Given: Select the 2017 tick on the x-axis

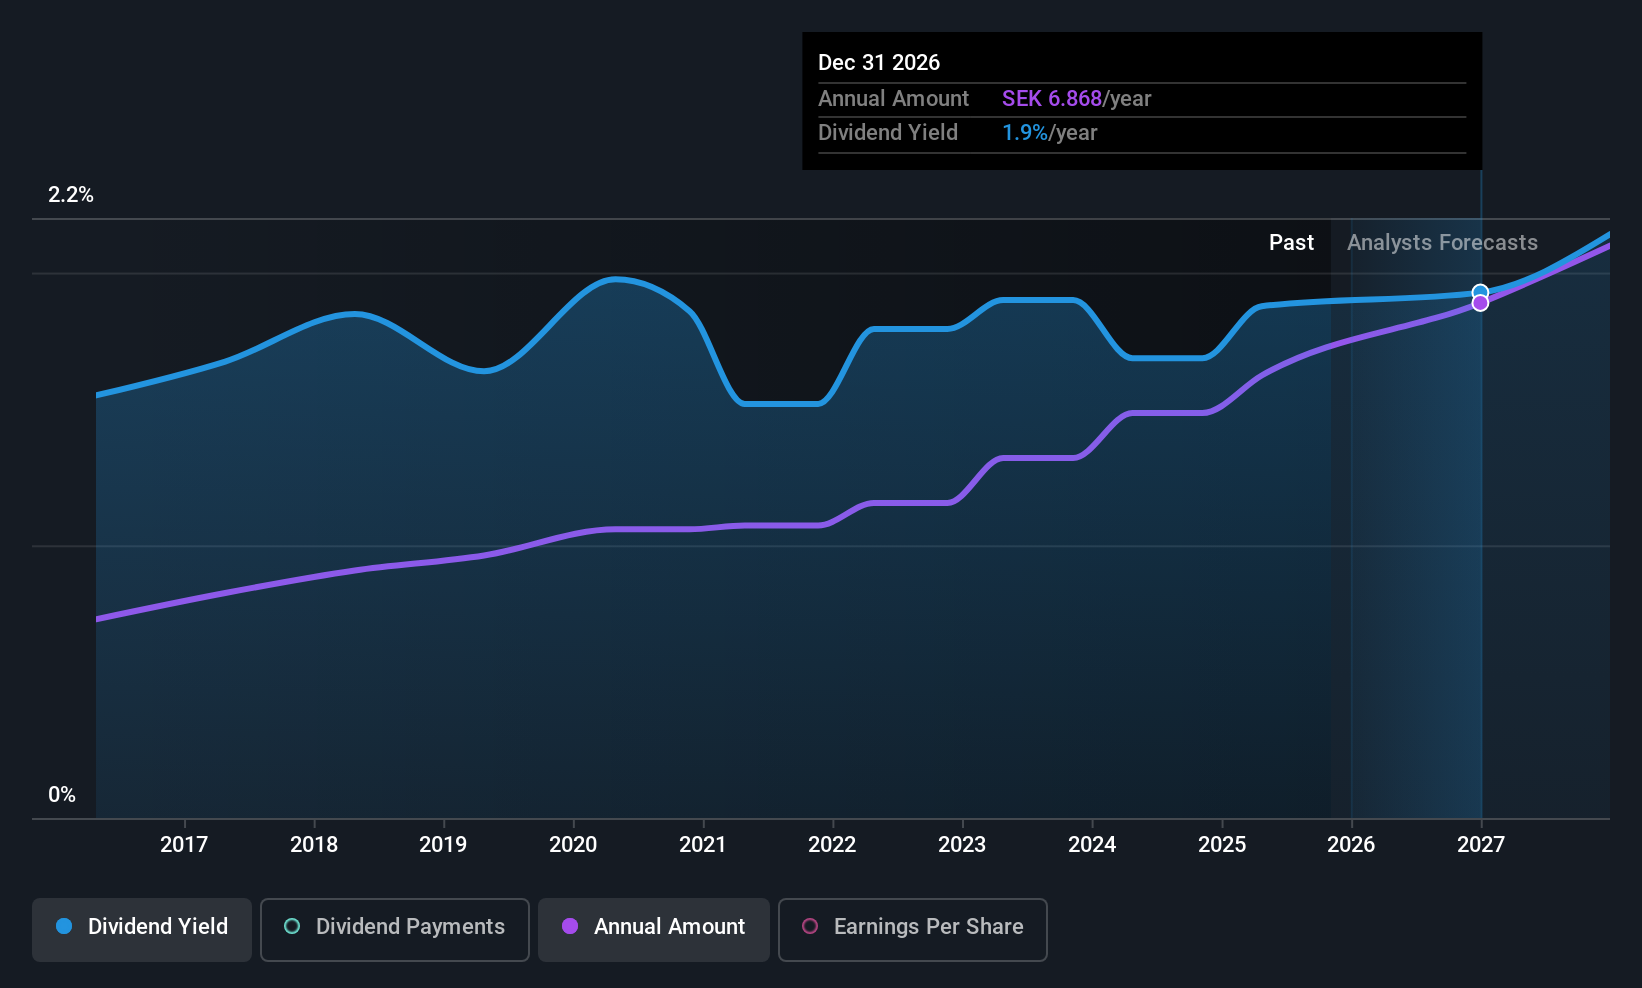Looking at the screenshot, I should (x=184, y=845).
